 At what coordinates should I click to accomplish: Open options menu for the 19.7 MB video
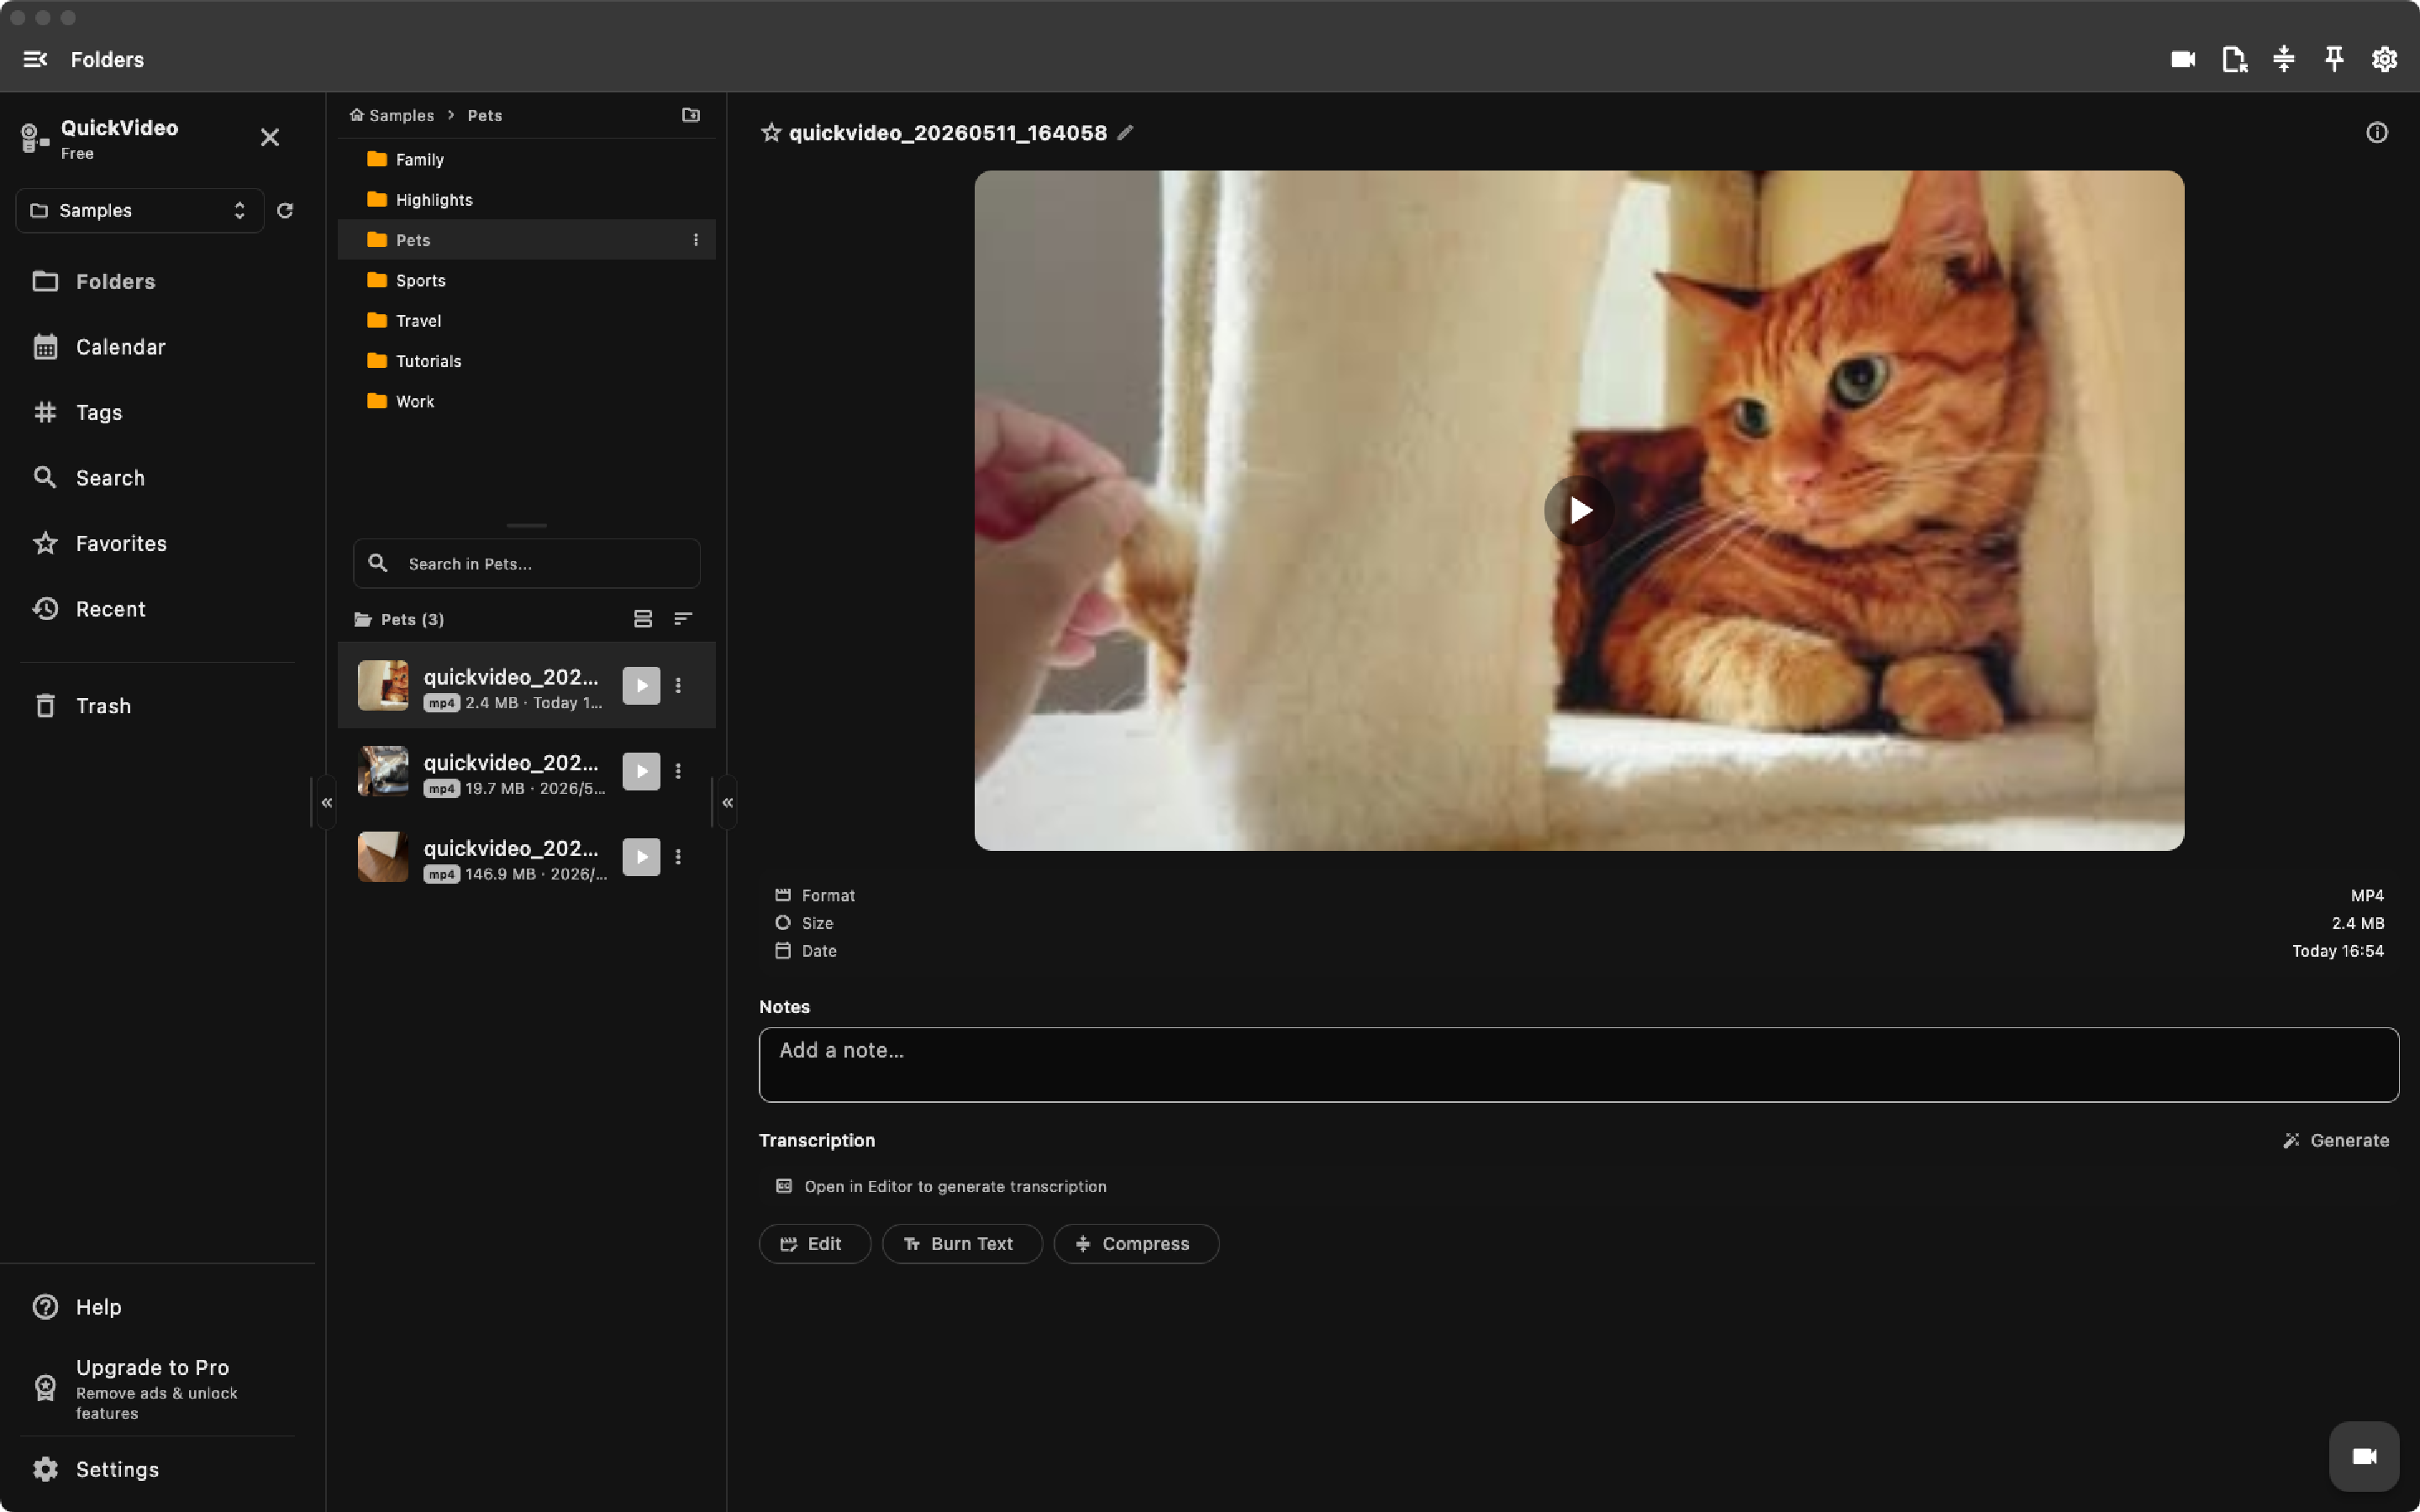(678, 772)
